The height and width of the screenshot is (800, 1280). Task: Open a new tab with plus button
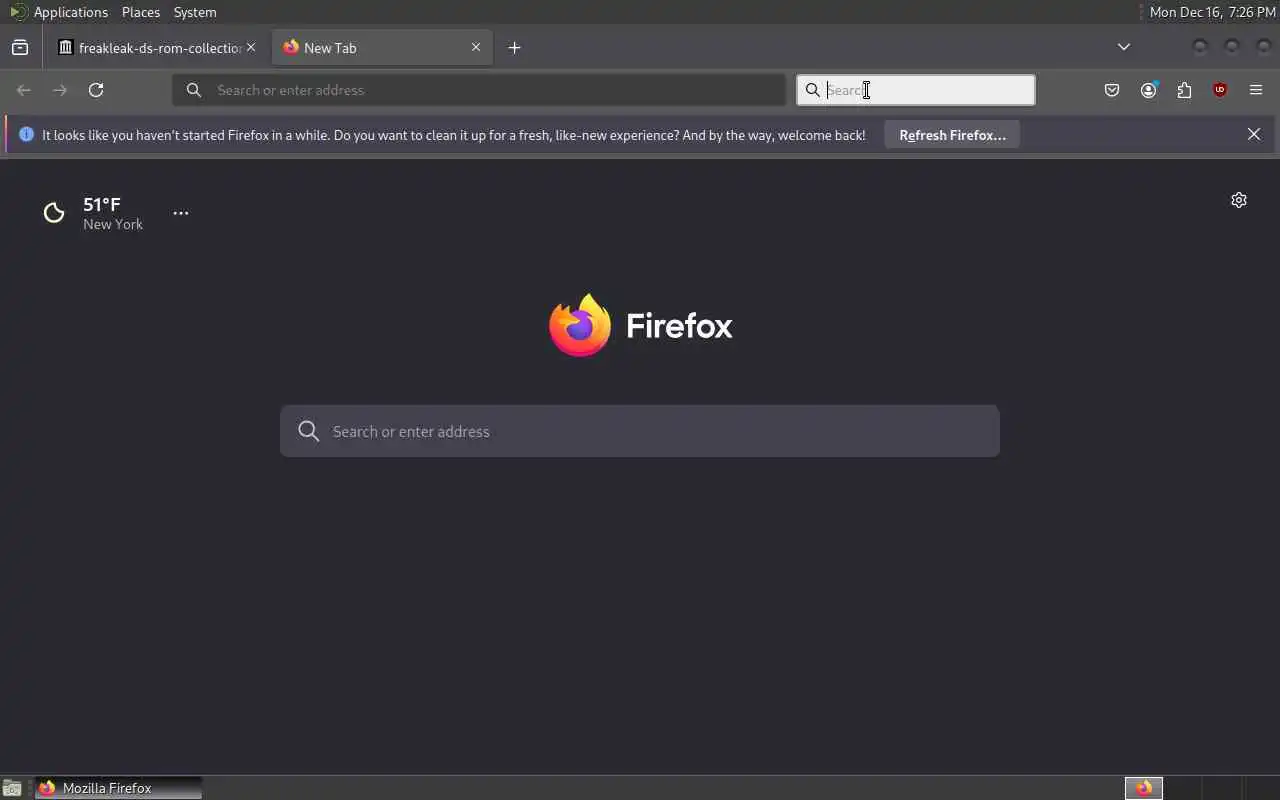tap(514, 47)
